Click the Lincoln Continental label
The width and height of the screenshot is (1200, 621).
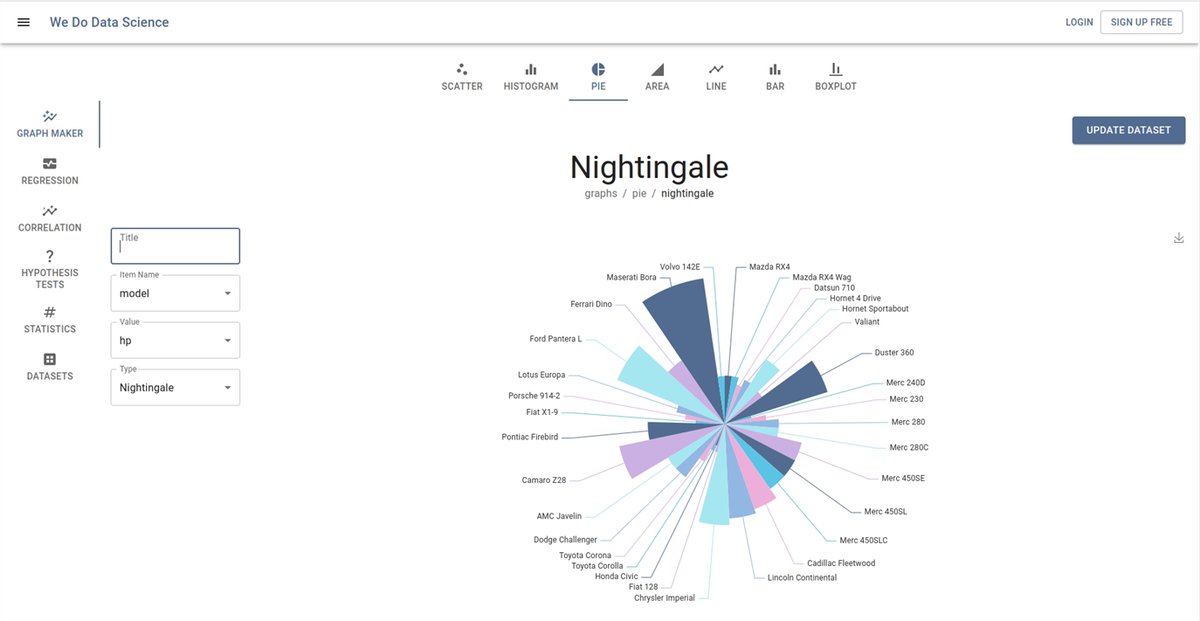coord(802,577)
